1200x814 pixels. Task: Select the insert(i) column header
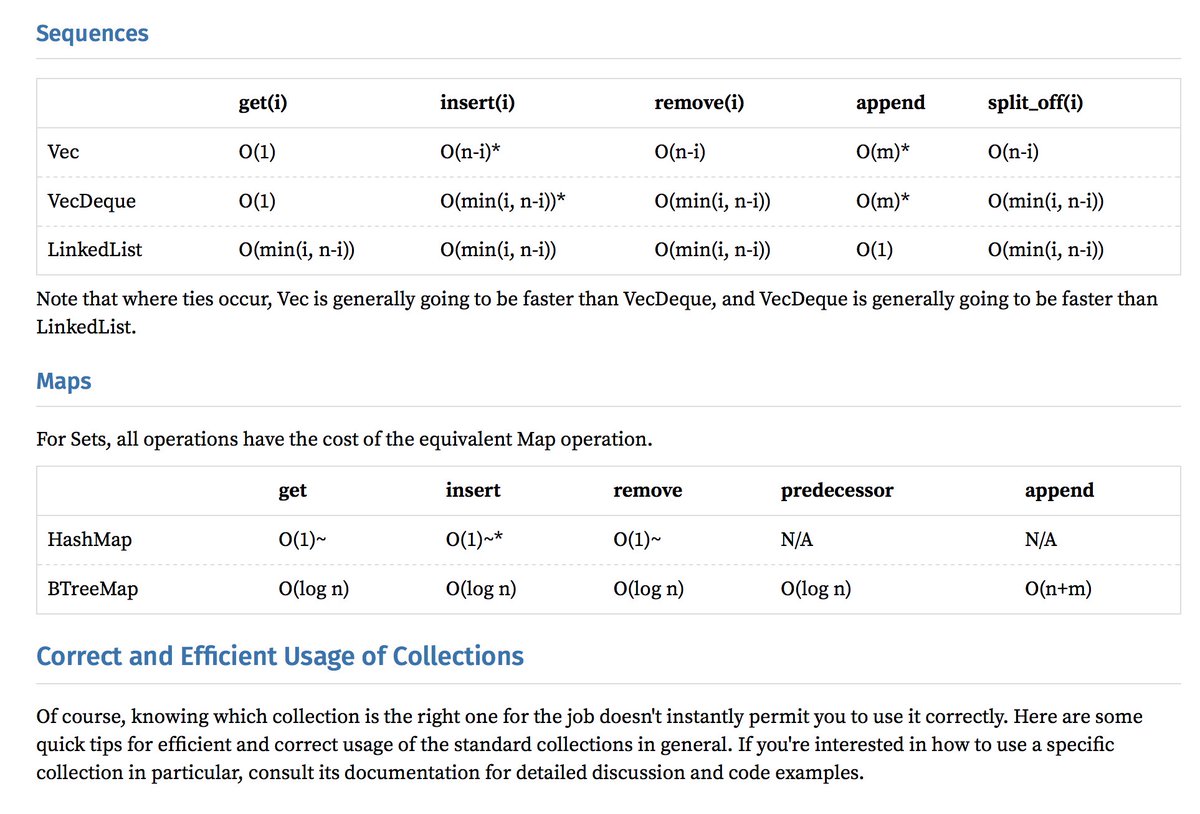(x=477, y=103)
